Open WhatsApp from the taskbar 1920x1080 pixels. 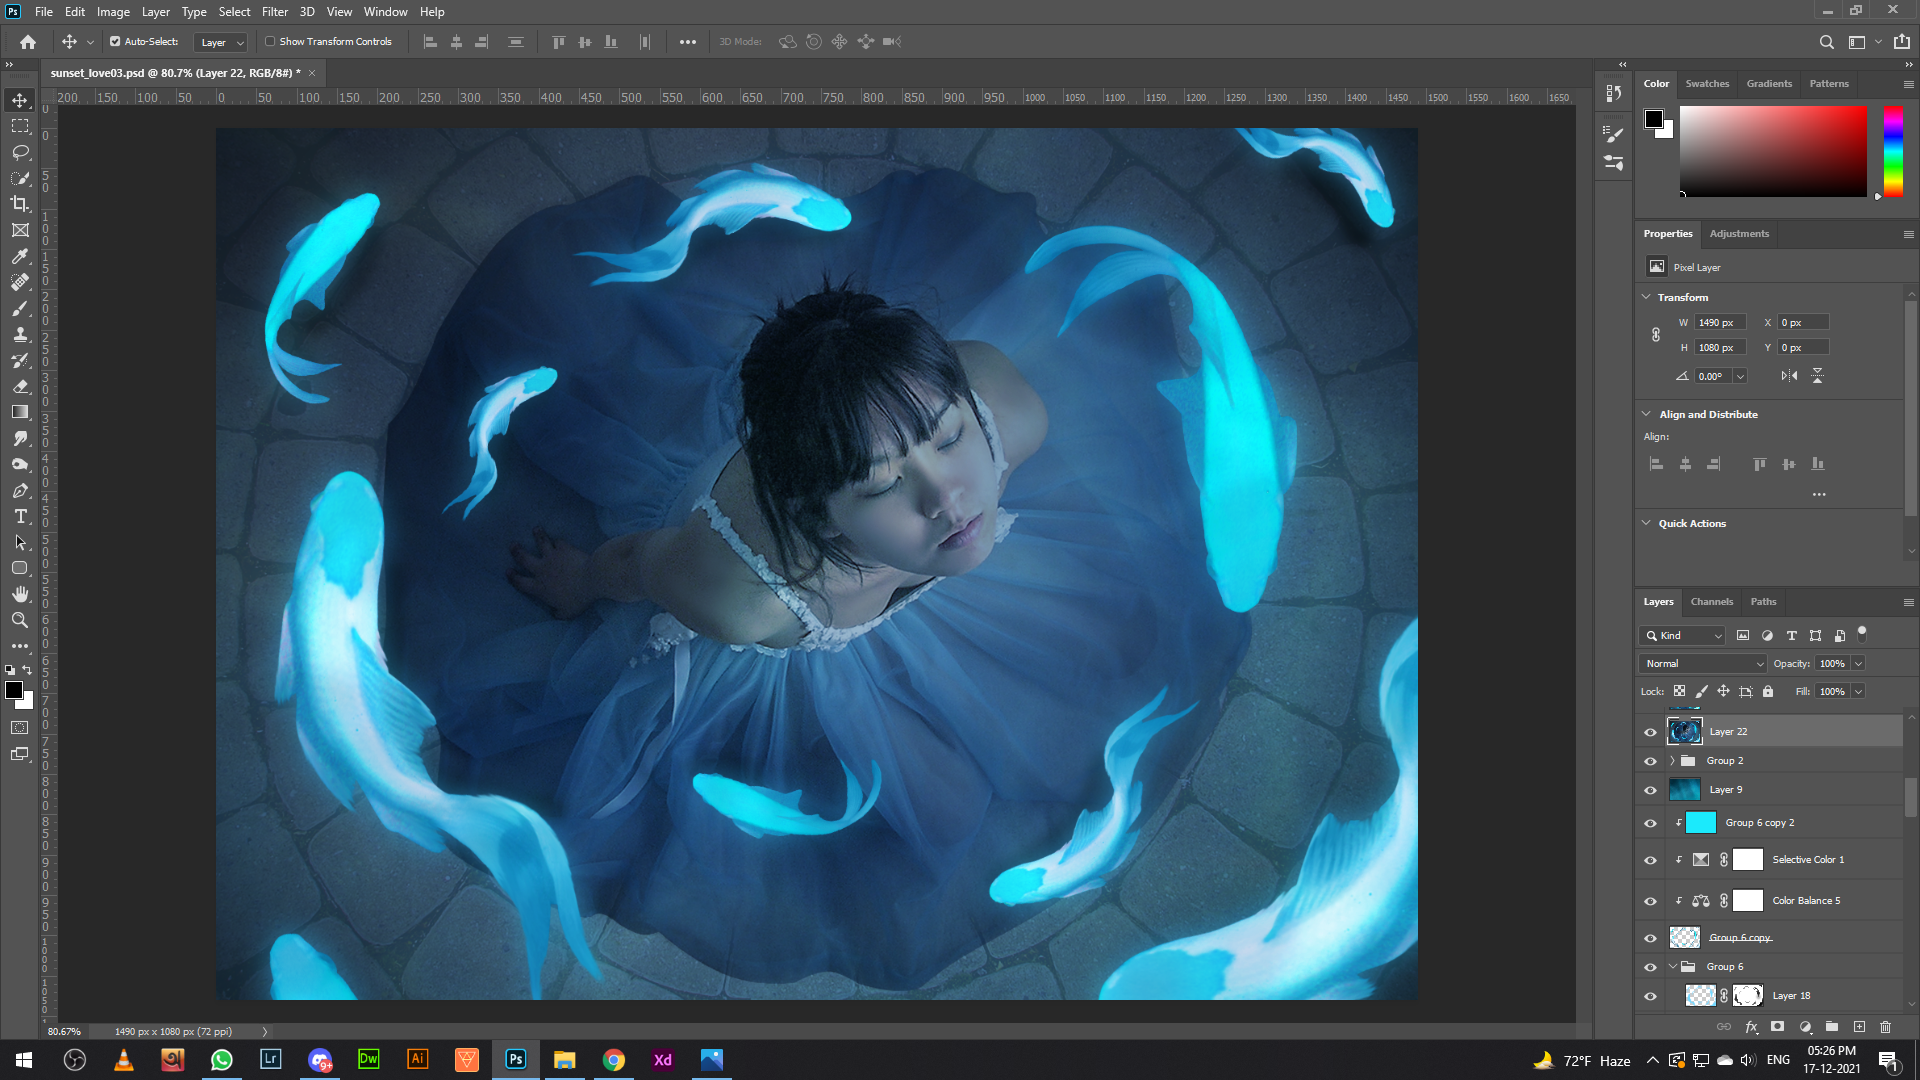[x=222, y=1060]
